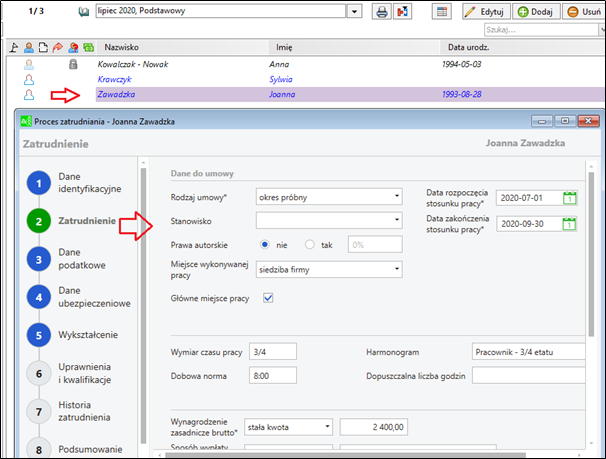The image size is (606, 459).
Task: Click the Data zakończenia date field
Action: (529, 224)
